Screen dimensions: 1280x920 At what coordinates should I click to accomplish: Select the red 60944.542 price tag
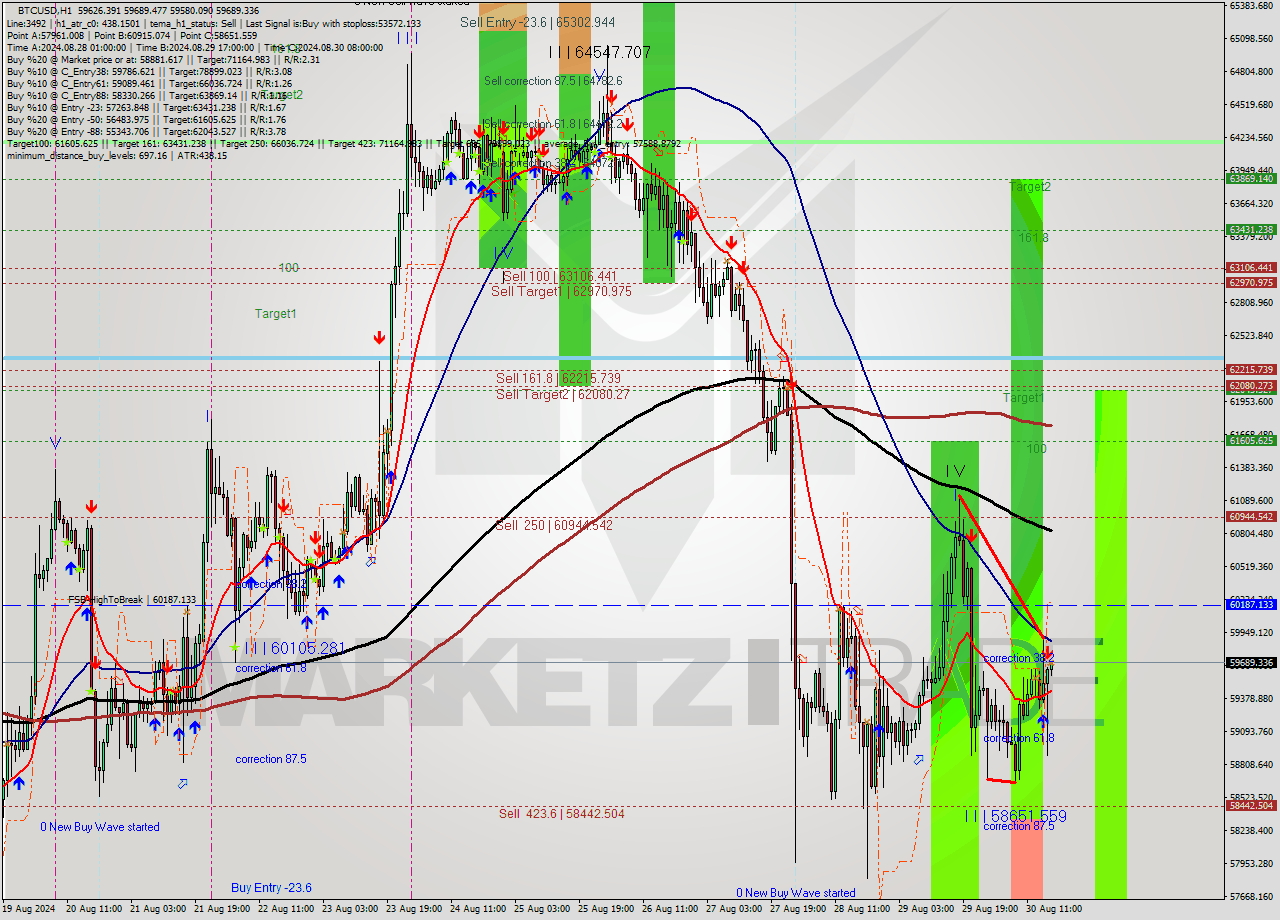1251,517
